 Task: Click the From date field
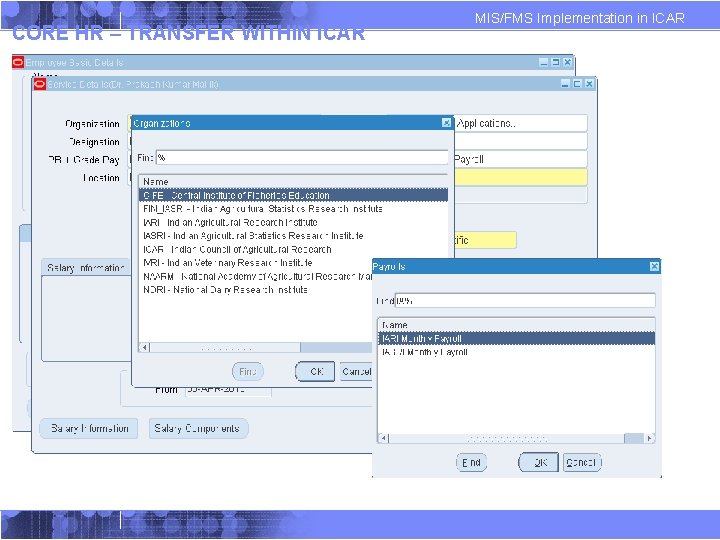(228, 391)
